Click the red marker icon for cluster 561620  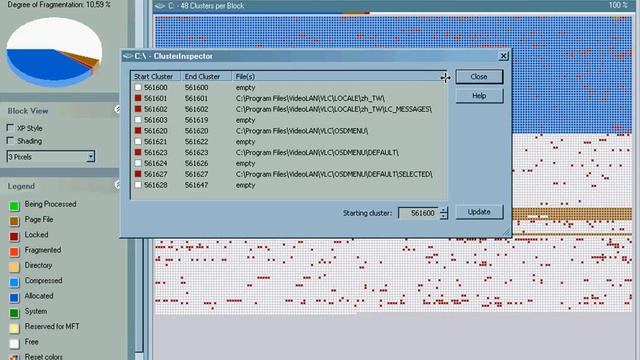[138, 131]
